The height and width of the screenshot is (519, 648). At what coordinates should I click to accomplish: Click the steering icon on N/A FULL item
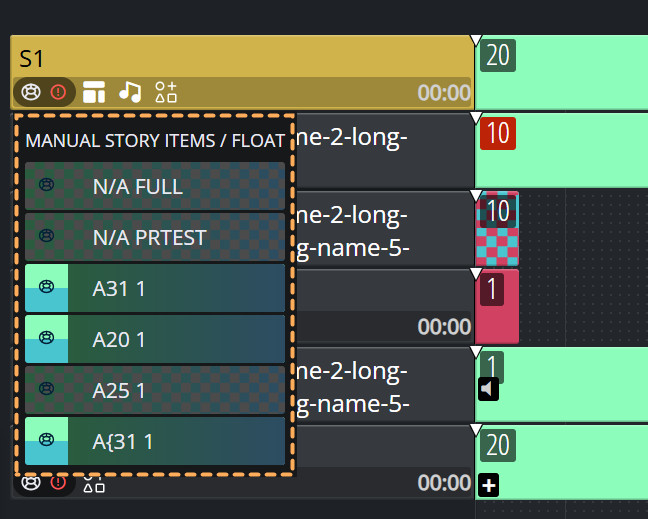click(46, 185)
